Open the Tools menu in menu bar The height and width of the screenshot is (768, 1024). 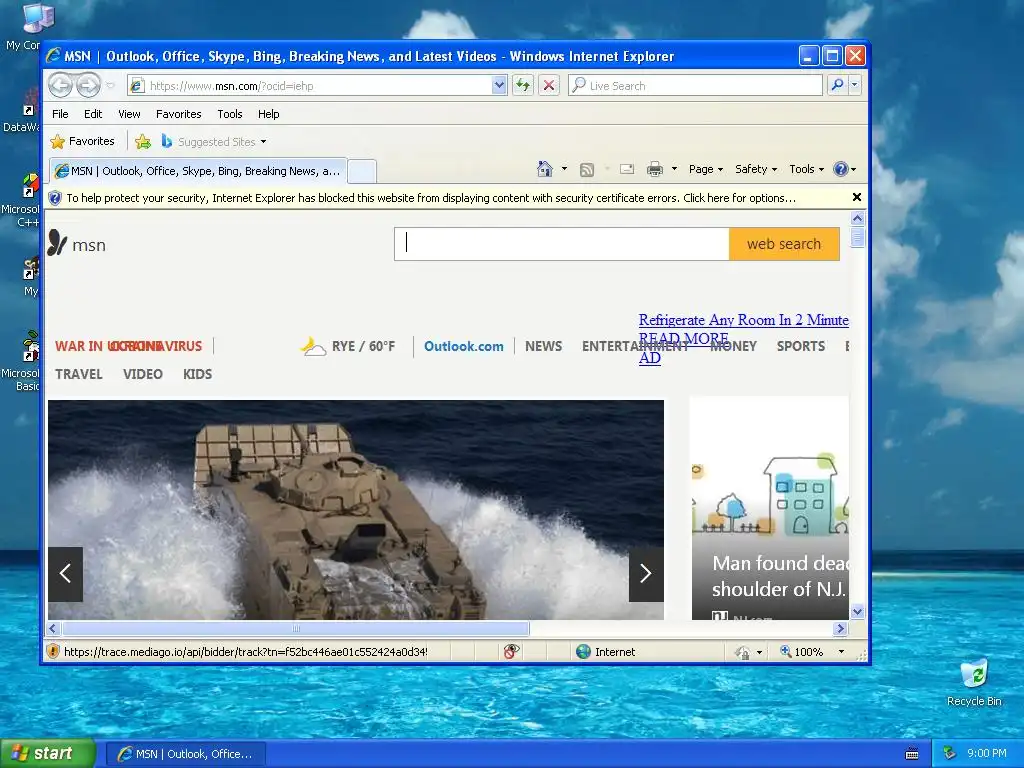tap(230, 114)
